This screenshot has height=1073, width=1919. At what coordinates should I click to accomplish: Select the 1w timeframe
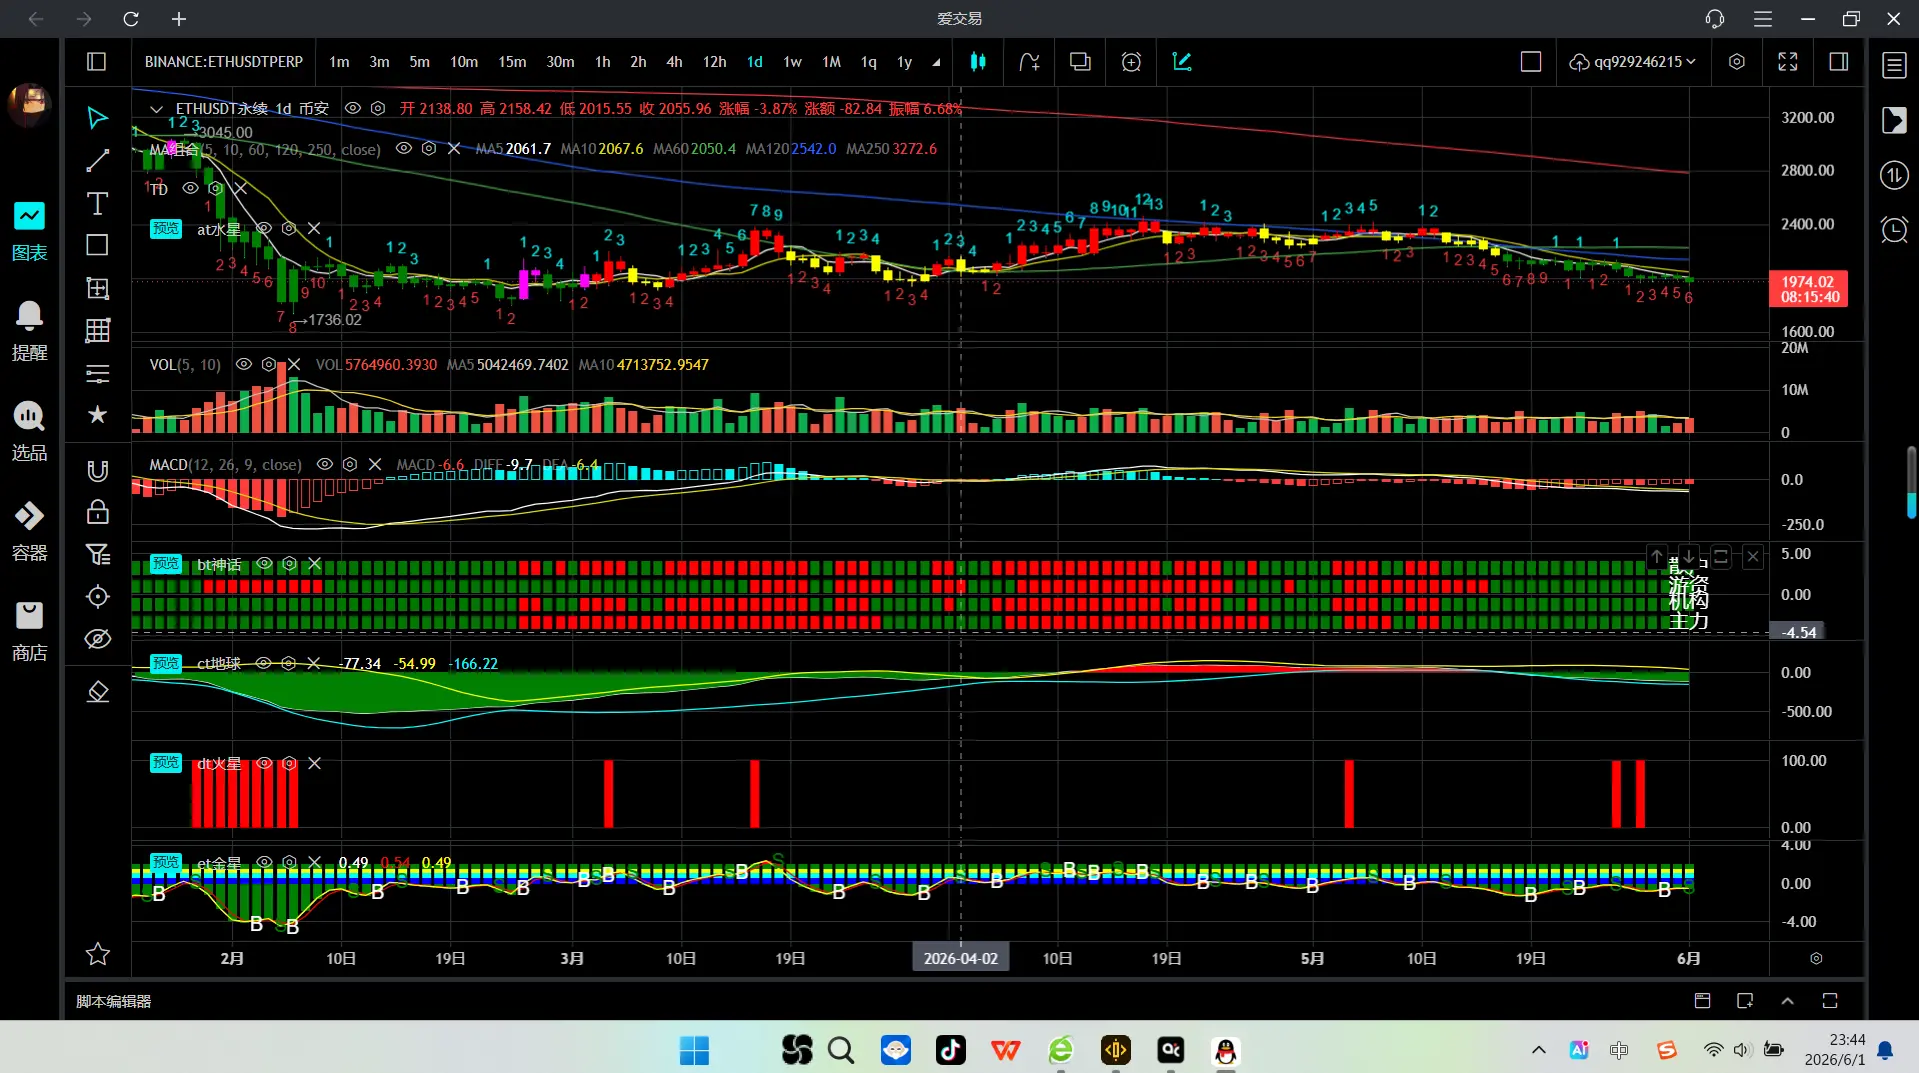[x=792, y=62]
